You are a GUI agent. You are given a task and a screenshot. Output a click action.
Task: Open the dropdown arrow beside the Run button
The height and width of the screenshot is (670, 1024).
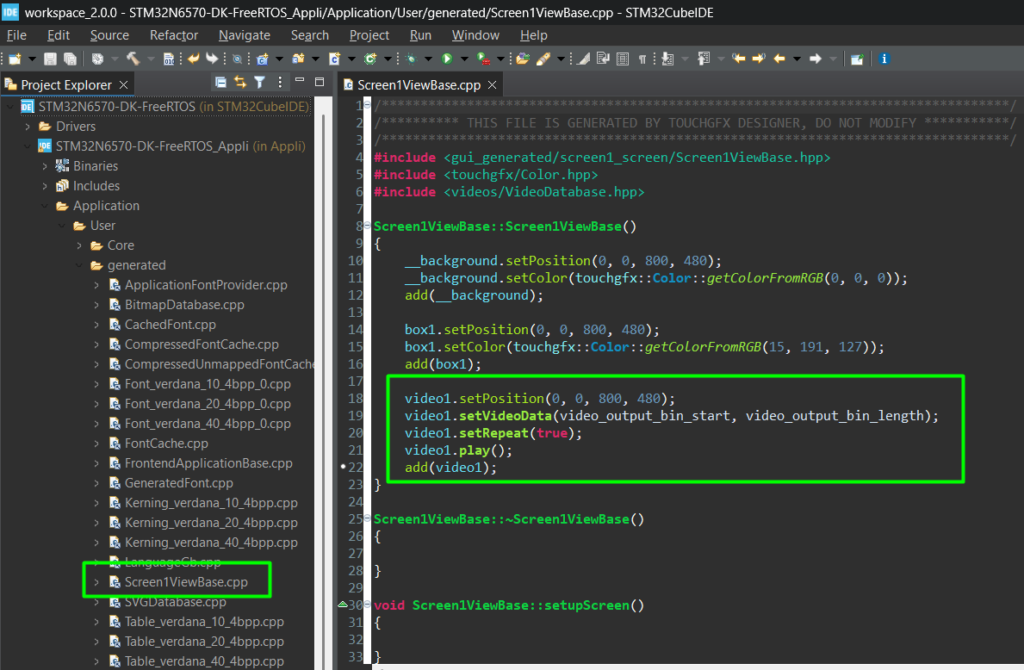pyautogui.click(x=463, y=59)
